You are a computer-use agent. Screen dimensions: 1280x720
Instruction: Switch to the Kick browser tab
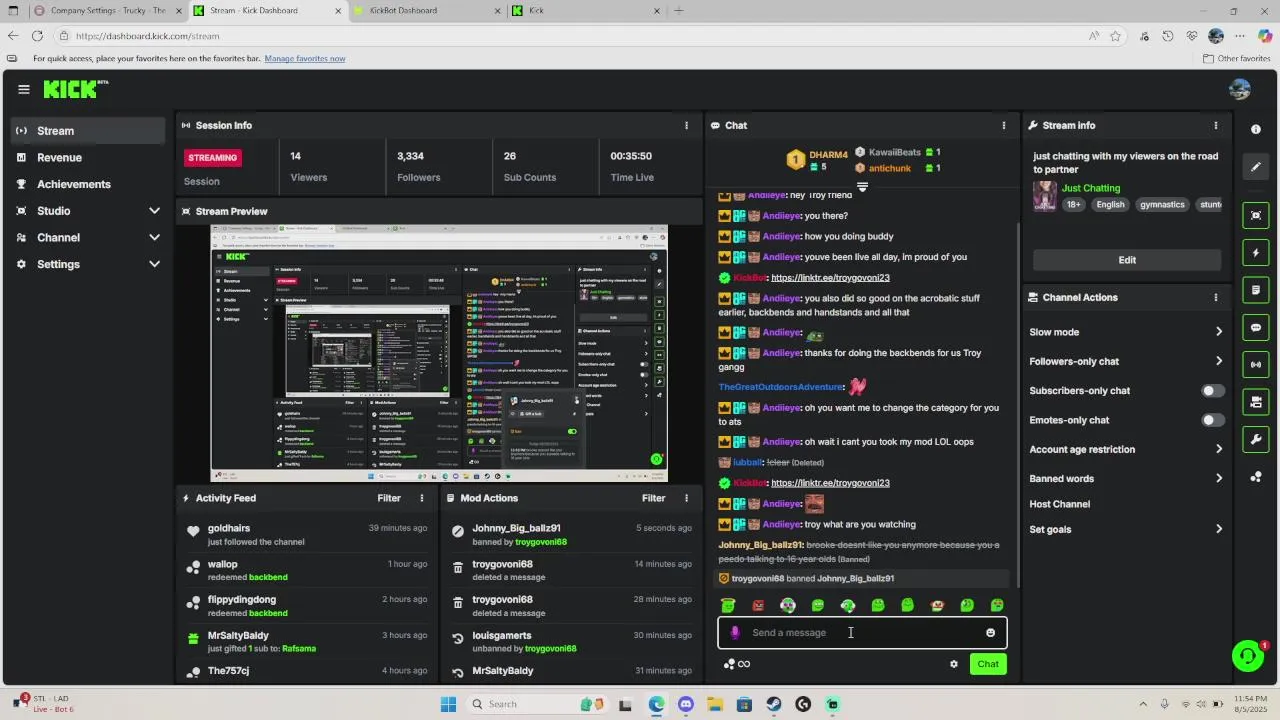click(585, 11)
